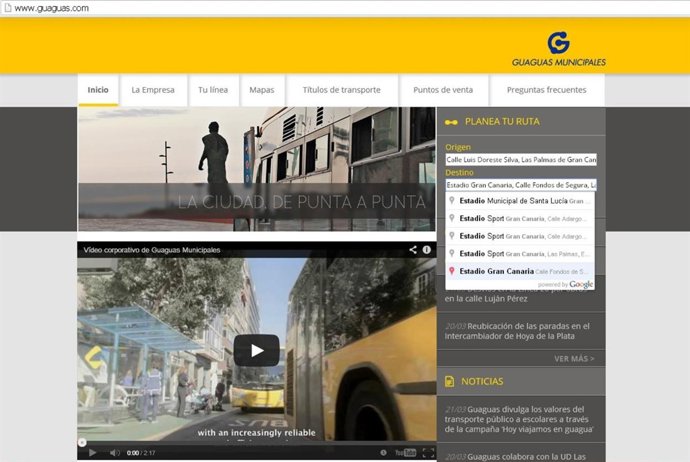Open the video info icon

pyautogui.click(x=427, y=249)
